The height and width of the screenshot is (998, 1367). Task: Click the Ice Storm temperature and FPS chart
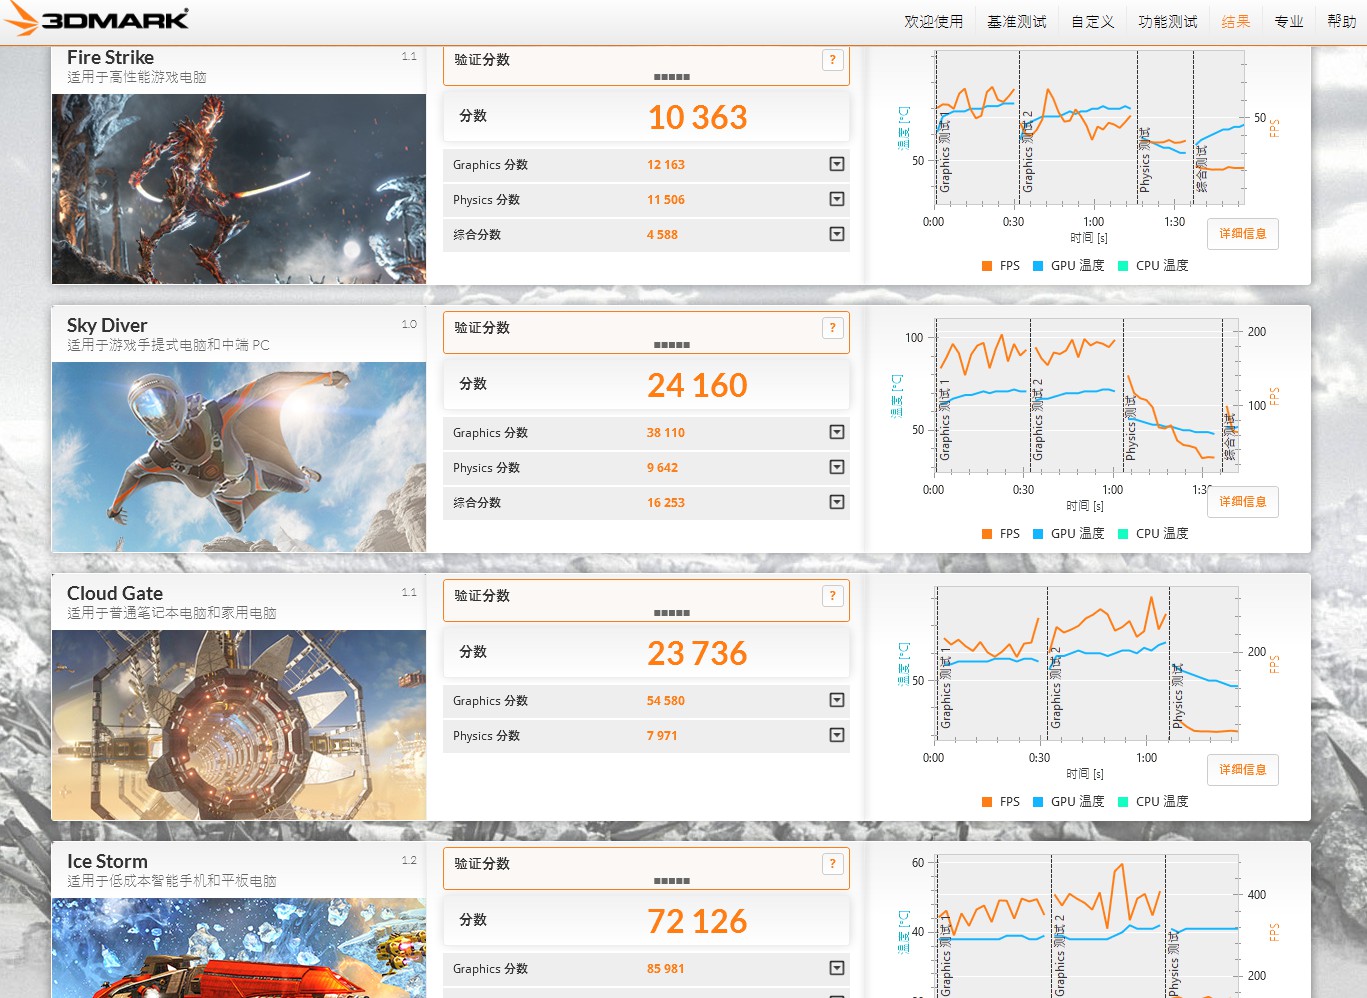pos(1088,927)
